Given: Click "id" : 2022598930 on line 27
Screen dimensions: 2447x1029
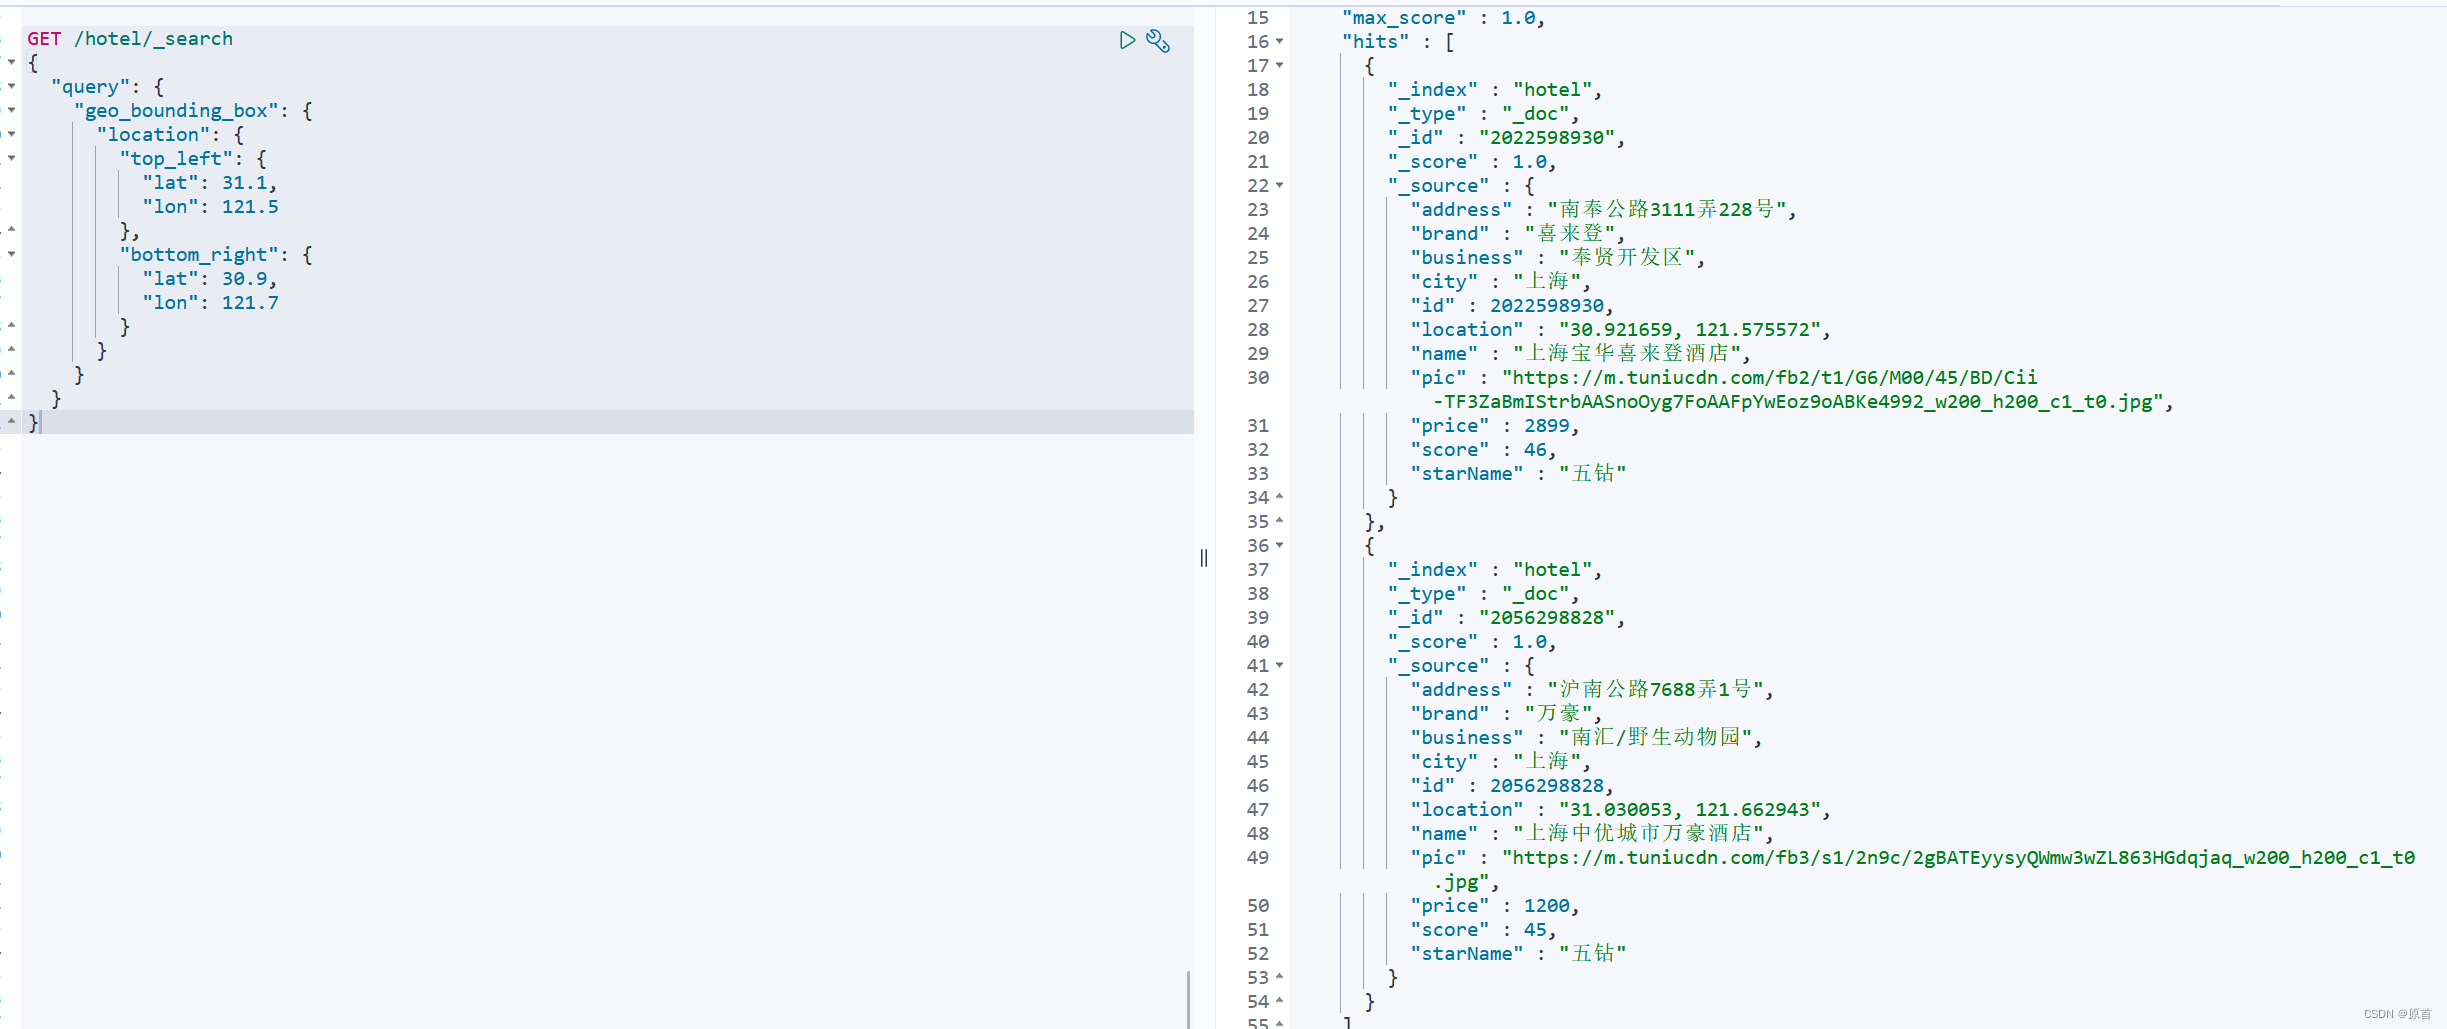Looking at the screenshot, I should [x=1511, y=306].
